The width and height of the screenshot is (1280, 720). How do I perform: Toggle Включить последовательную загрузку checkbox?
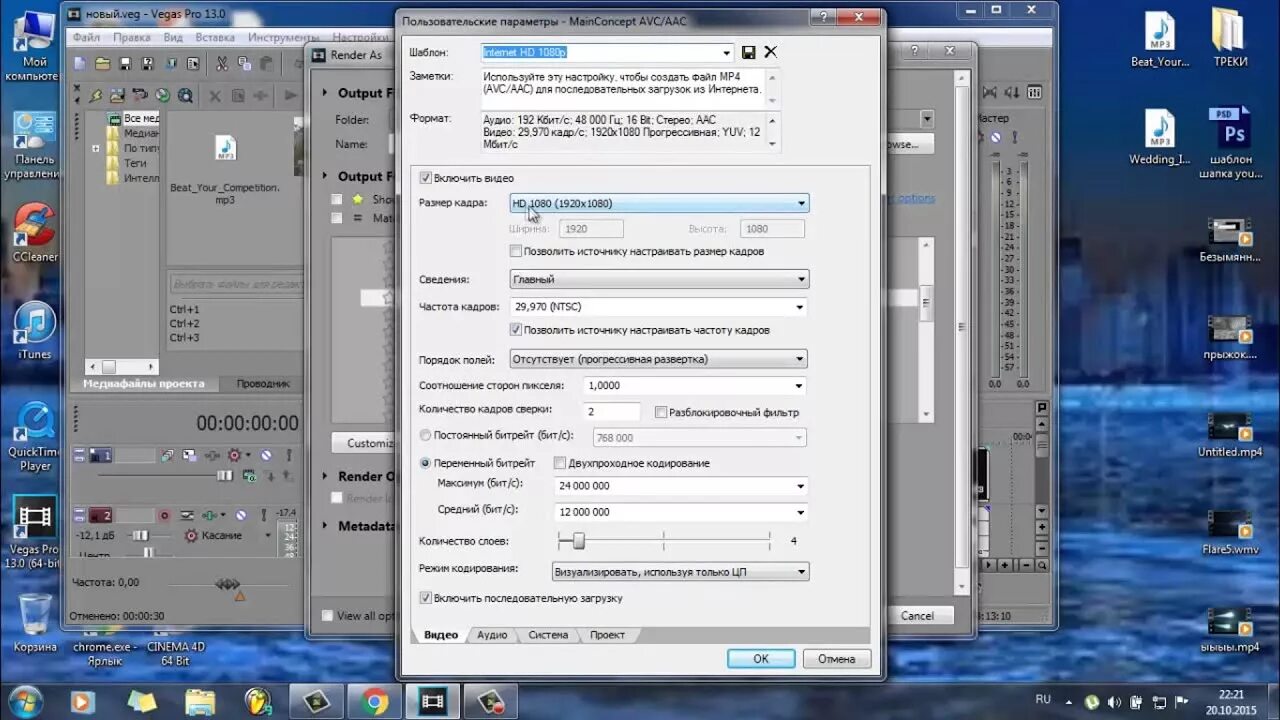tap(426, 598)
